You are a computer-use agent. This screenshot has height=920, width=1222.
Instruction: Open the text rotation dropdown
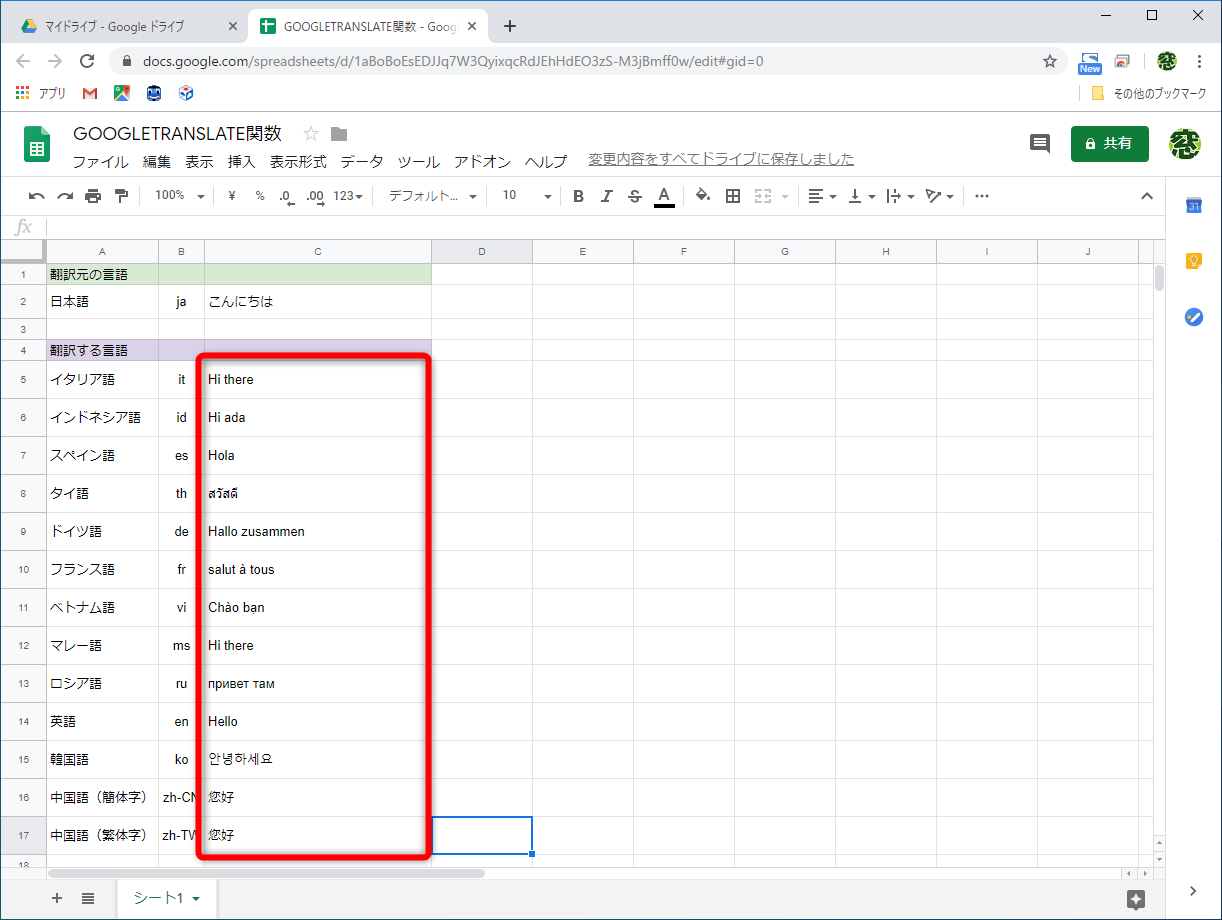coord(939,196)
